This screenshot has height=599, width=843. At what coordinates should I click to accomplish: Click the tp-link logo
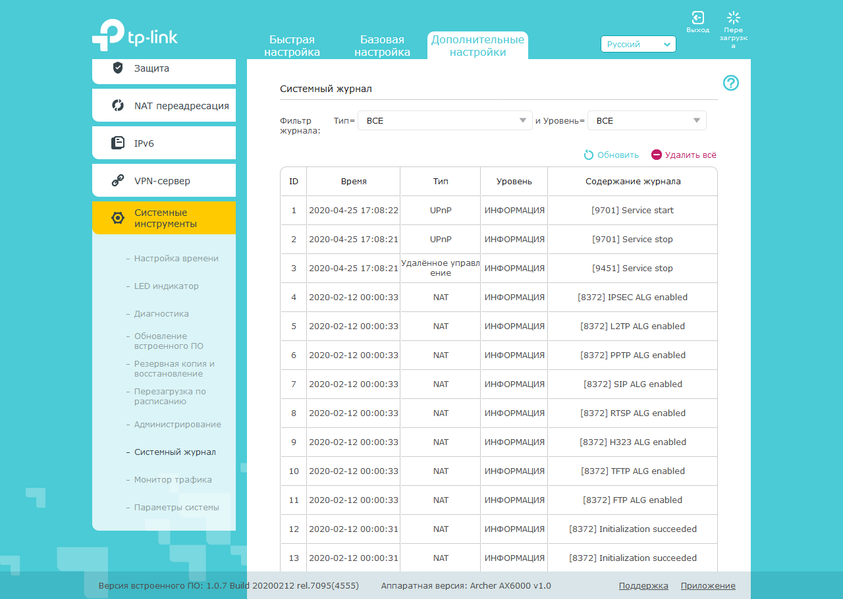click(x=134, y=35)
